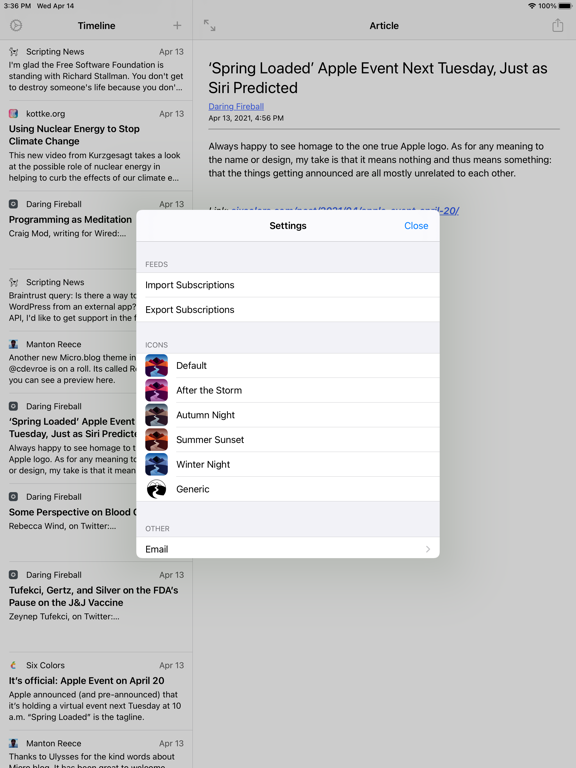
Task: Tap Daring Fireball favicon on Tufekci article
Action: (14, 575)
